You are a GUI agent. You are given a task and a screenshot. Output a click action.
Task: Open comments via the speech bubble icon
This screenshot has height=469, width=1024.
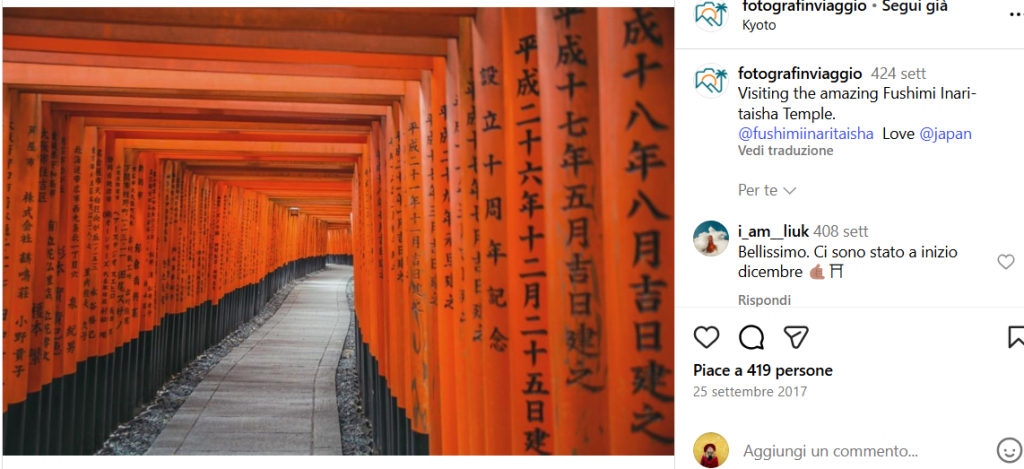pos(751,337)
